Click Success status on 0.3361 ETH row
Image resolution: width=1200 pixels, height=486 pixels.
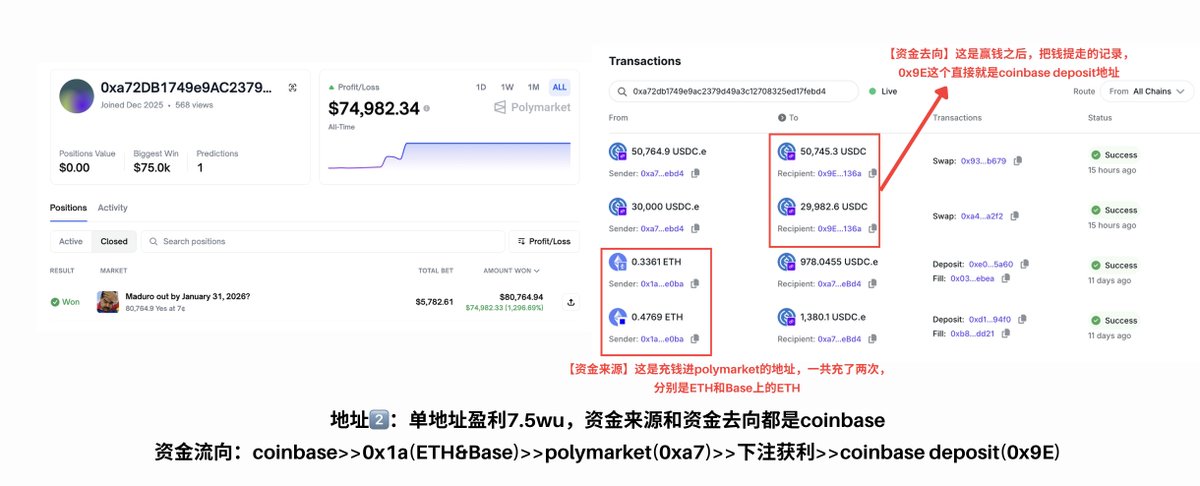click(x=1115, y=265)
